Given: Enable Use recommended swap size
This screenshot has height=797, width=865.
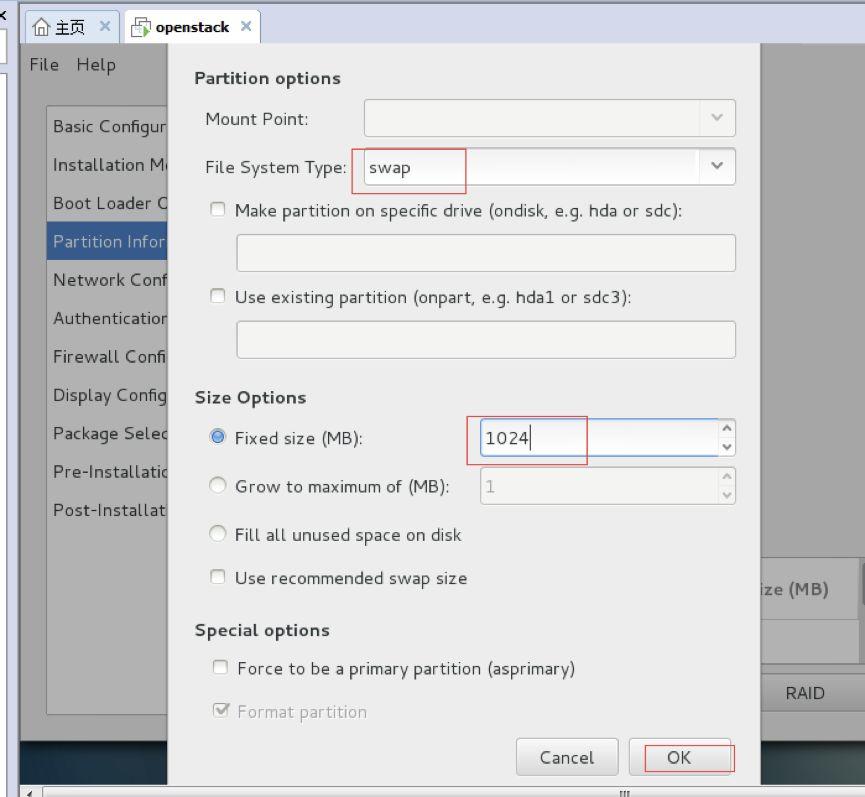Looking at the screenshot, I should [x=218, y=577].
